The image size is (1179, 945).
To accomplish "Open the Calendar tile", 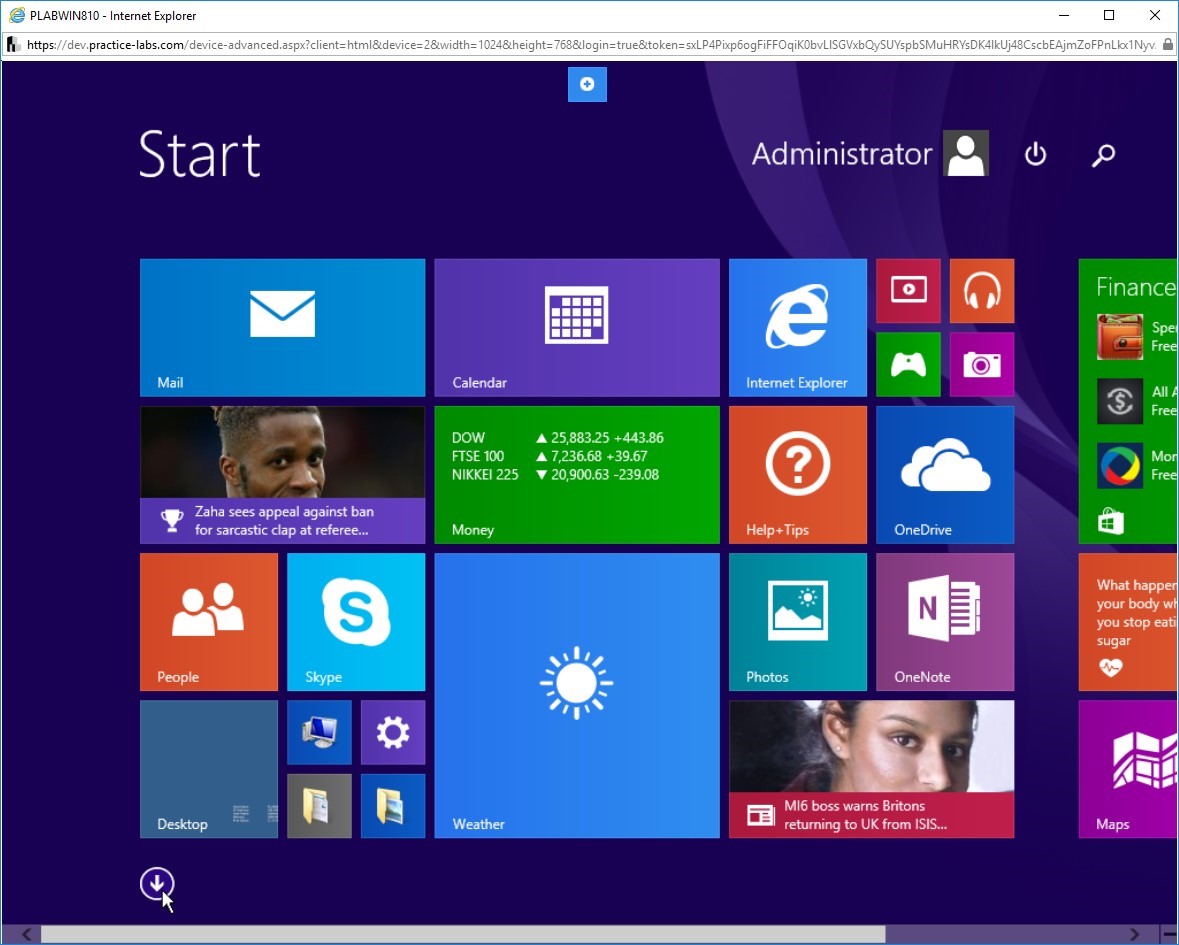I will click(x=577, y=328).
